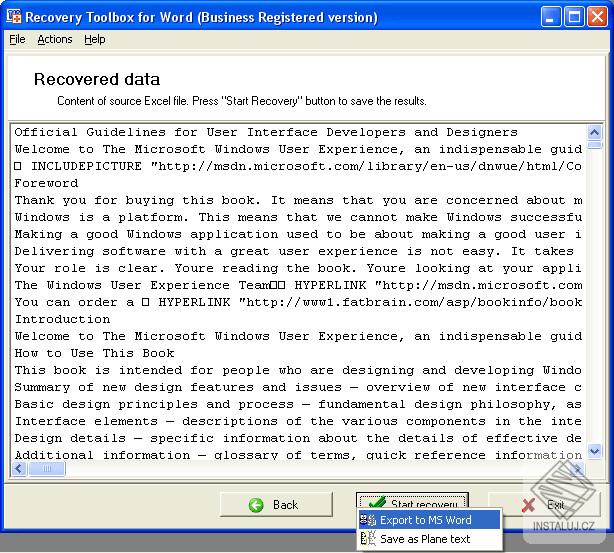Click the line starting 'Additional information'

coord(298,455)
